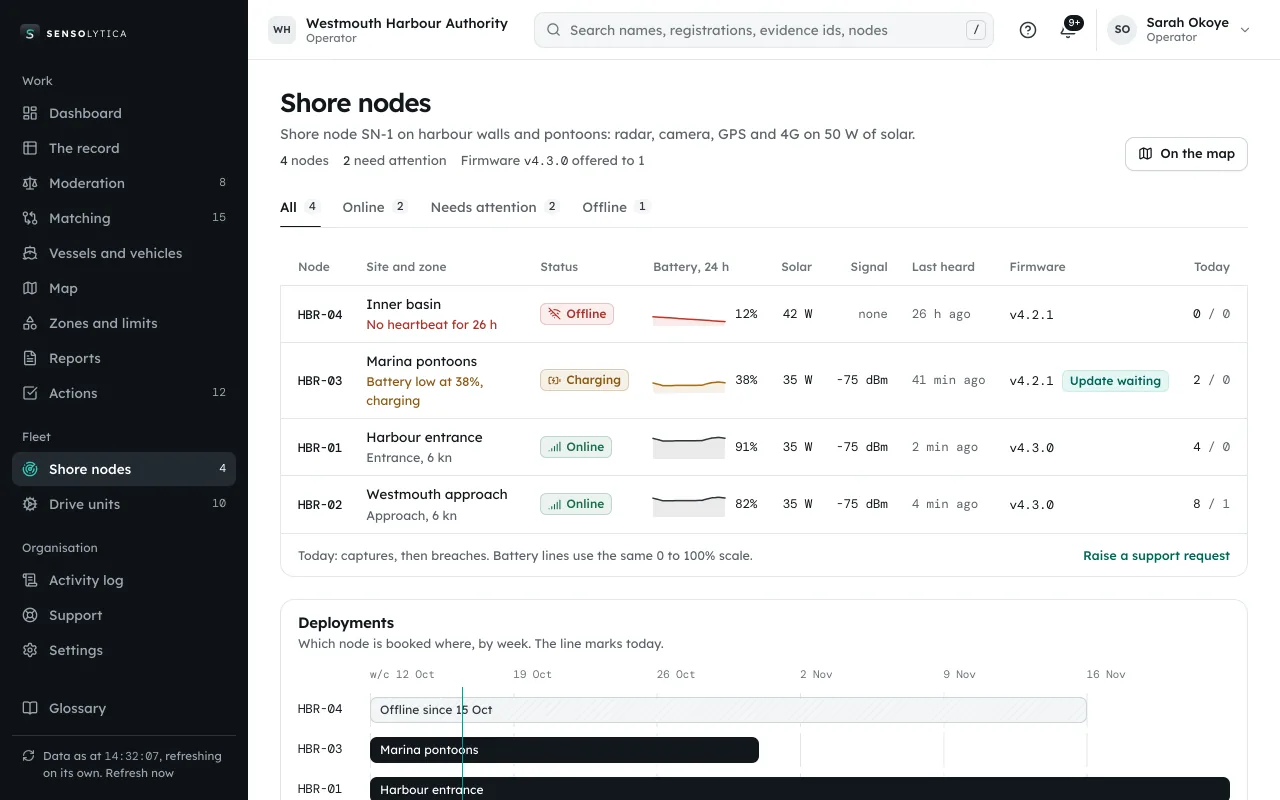Image resolution: width=1280 pixels, height=800 pixels.
Task: Click the On the map button
Action: pyautogui.click(x=1186, y=154)
